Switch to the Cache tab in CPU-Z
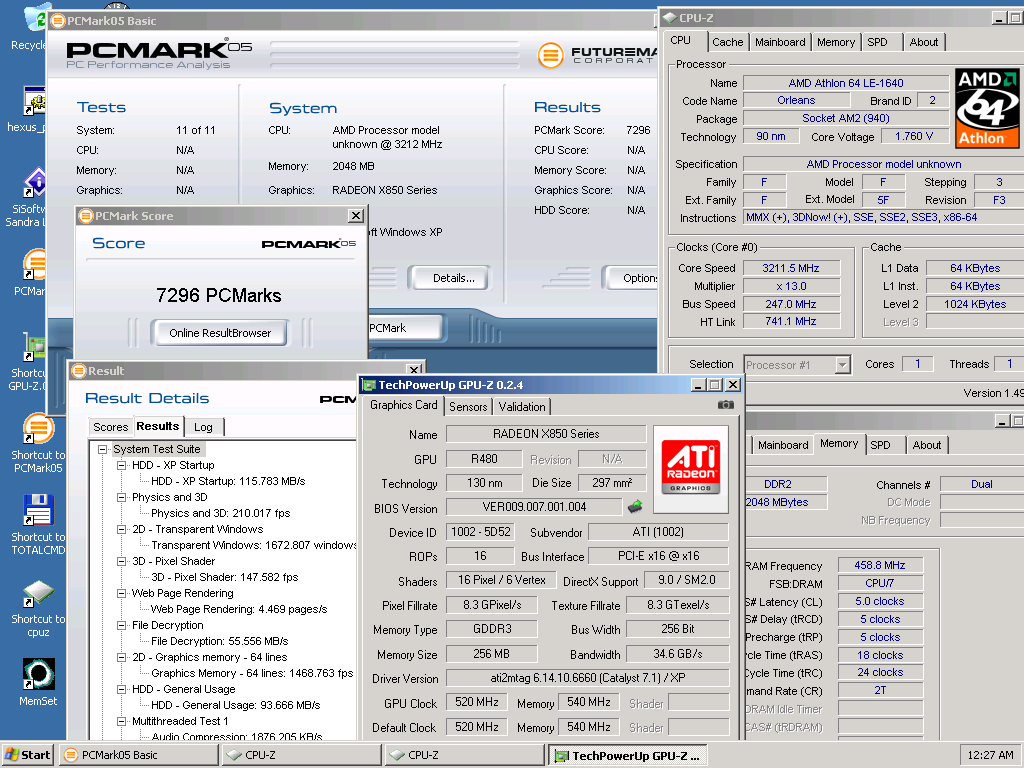The image size is (1024, 768). pyautogui.click(x=728, y=42)
